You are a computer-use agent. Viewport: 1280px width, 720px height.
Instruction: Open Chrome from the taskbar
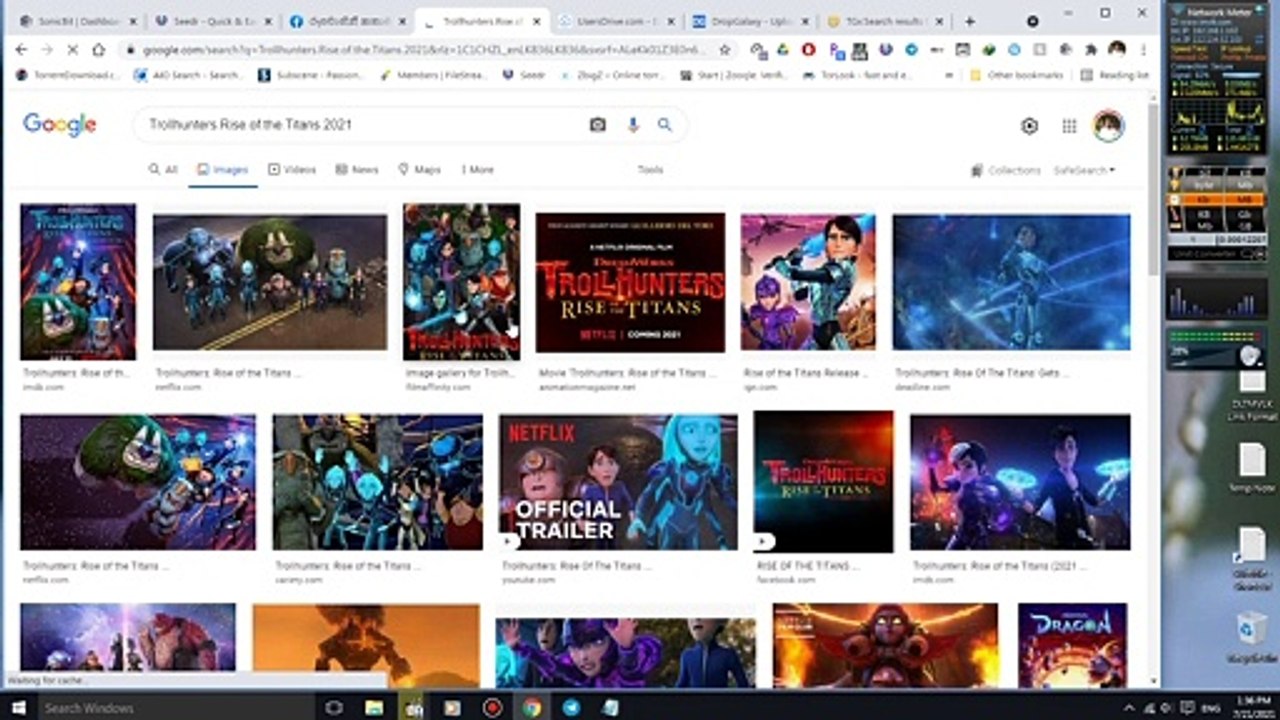531,707
